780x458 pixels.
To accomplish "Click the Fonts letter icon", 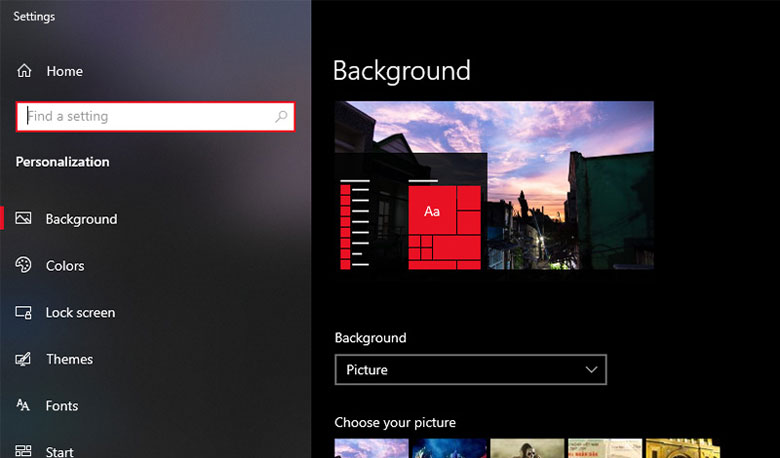I will tap(24, 405).
